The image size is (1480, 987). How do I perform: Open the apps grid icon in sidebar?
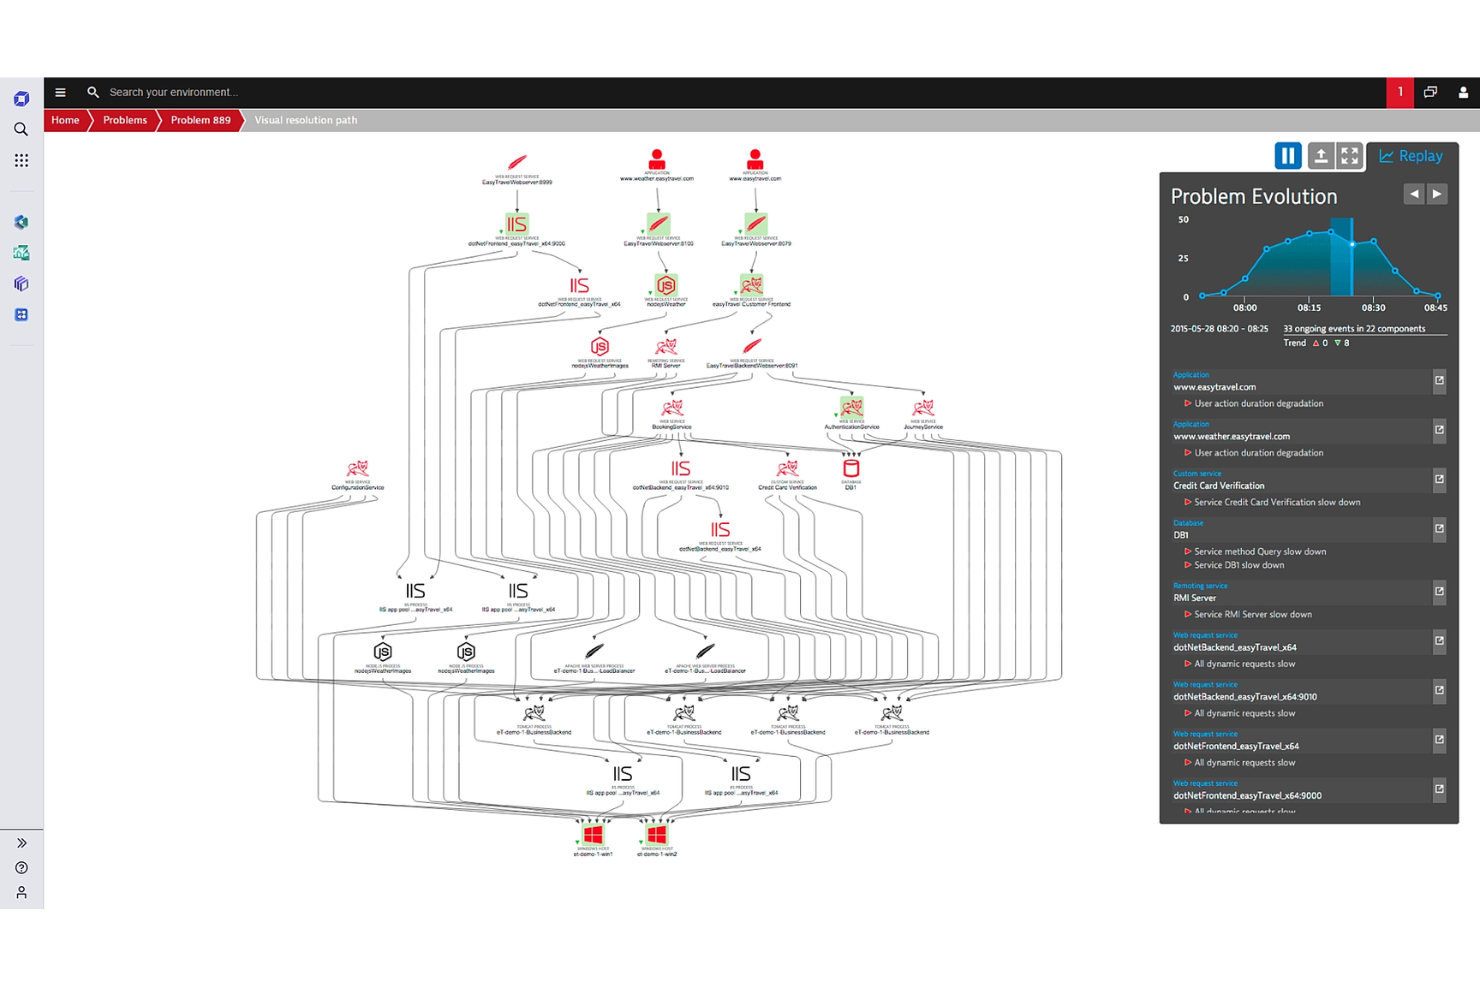coord(21,160)
